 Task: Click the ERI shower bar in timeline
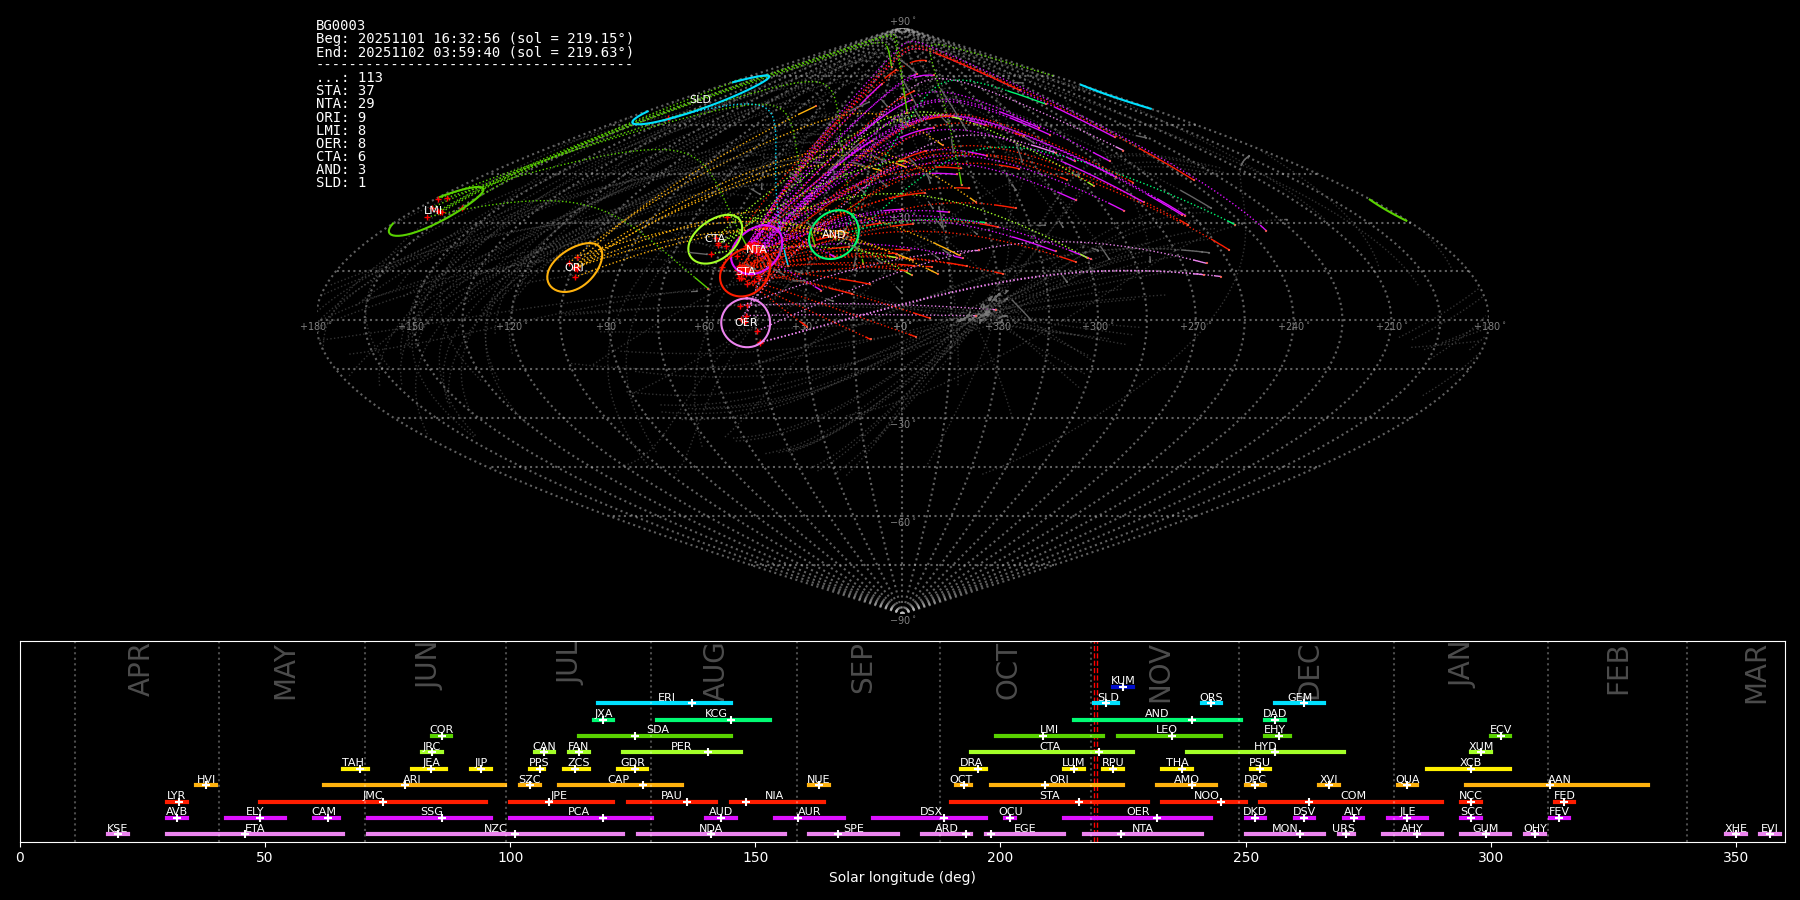tap(664, 703)
